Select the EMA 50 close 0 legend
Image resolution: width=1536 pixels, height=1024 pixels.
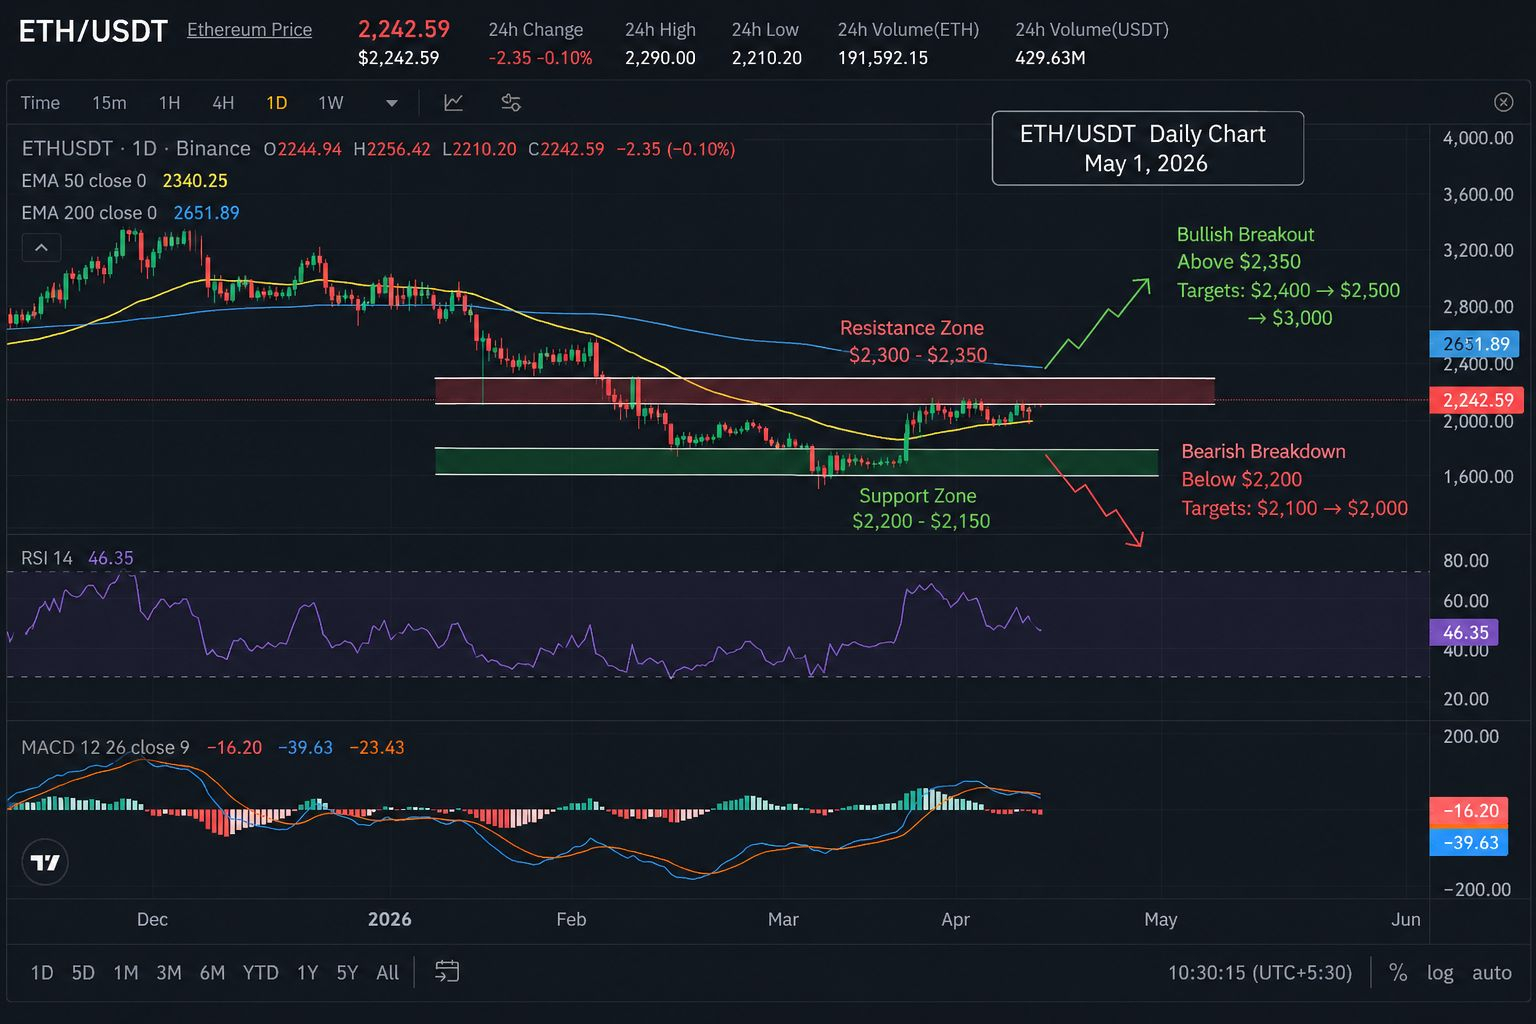[x=84, y=181]
